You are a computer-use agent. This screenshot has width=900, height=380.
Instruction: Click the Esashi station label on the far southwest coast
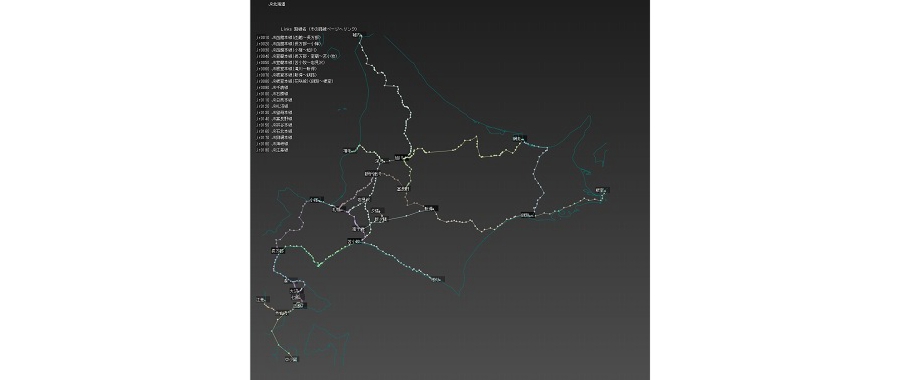coord(262,299)
